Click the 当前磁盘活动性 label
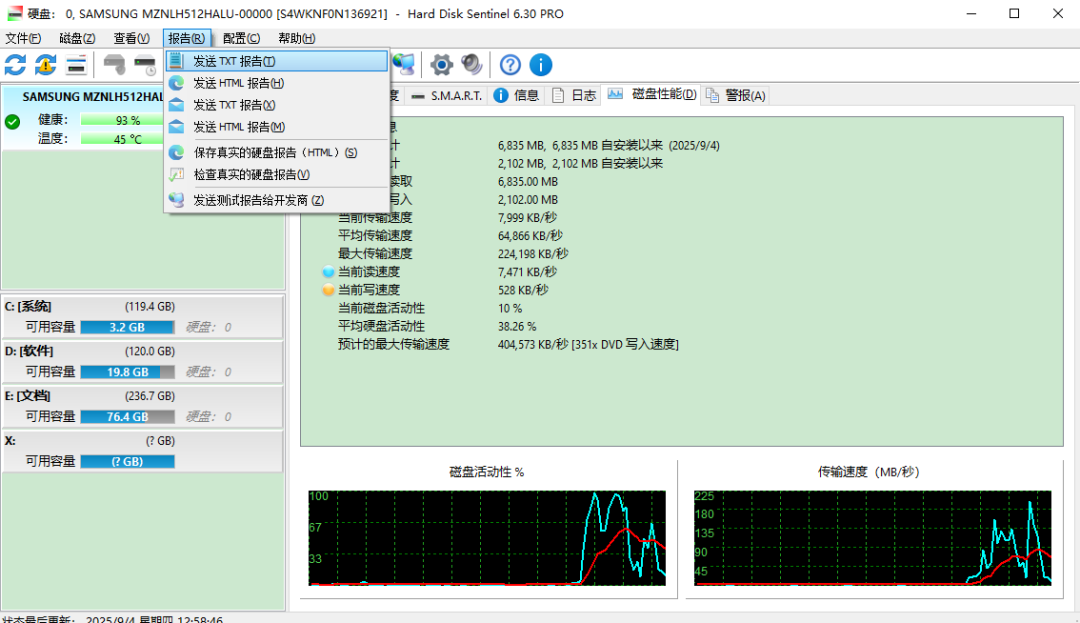This screenshot has width=1080, height=623. click(381, 308)
